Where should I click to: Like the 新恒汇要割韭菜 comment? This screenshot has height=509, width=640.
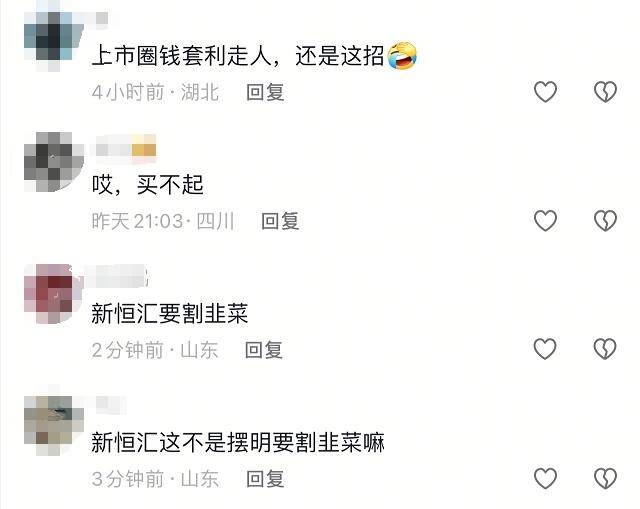coord(545,349)
